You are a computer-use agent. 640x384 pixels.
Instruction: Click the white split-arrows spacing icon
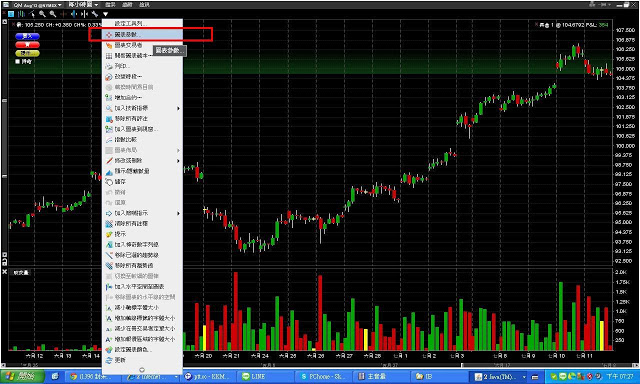84,14
